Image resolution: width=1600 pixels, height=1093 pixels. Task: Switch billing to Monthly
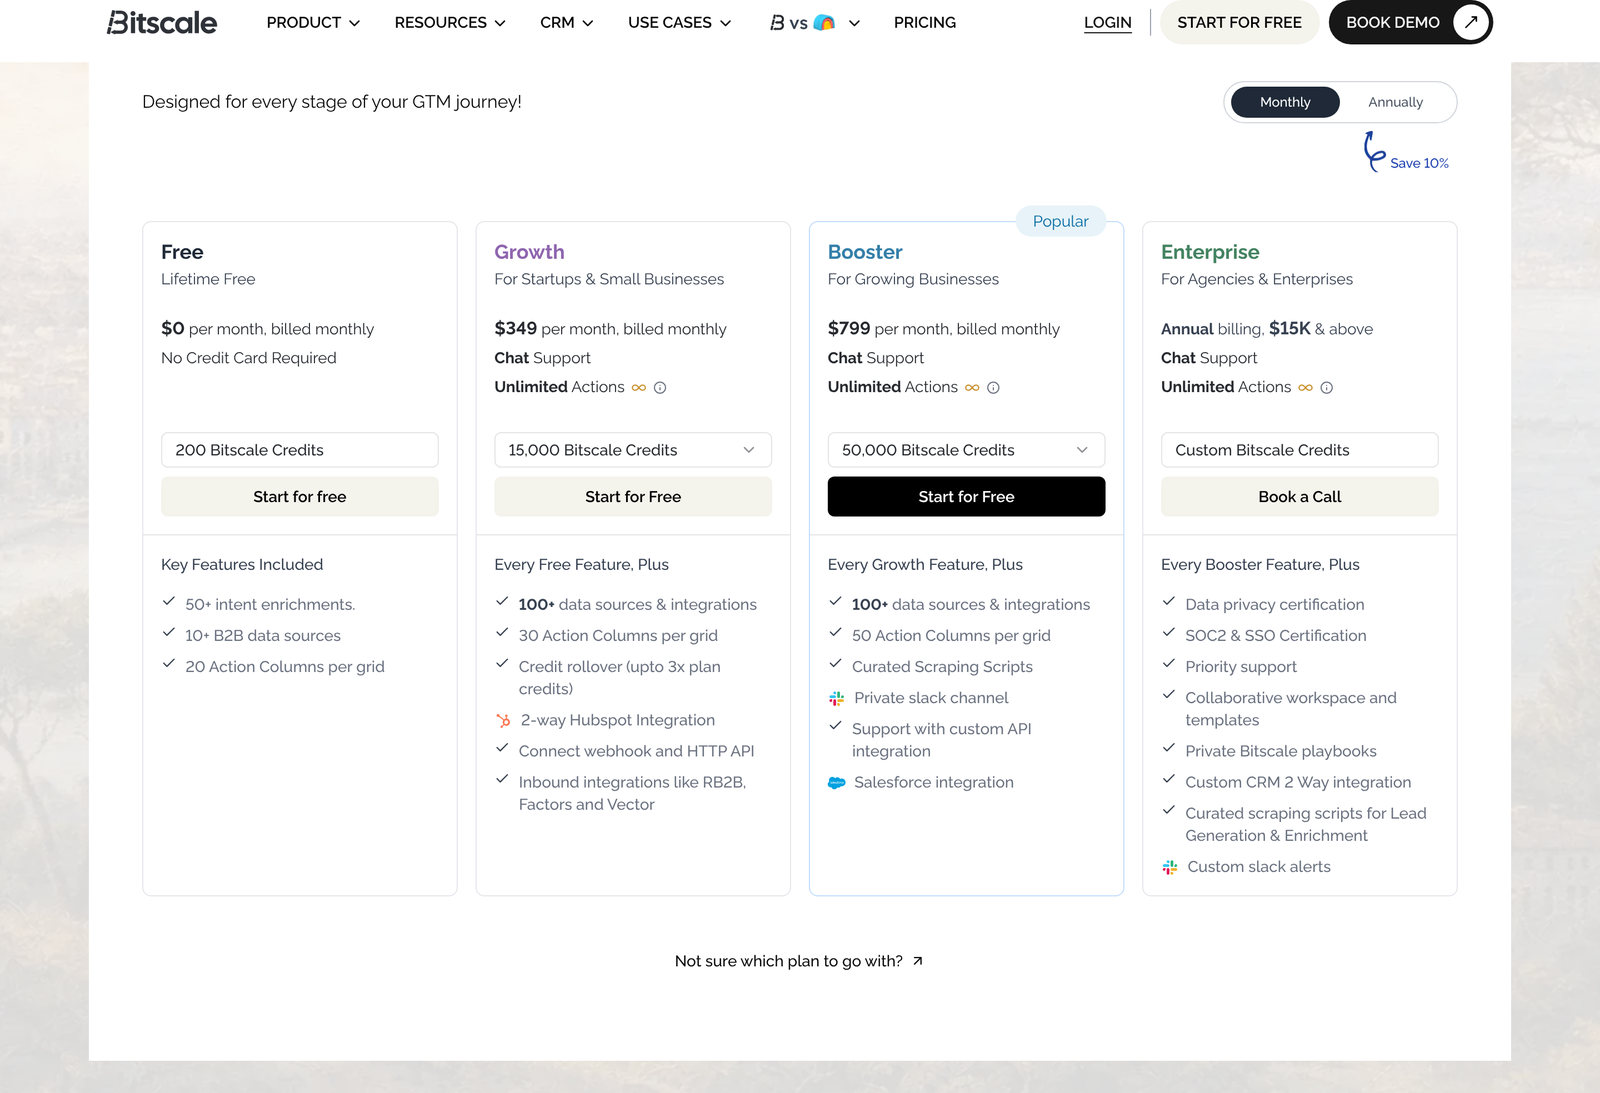click(x=1285, y=102)
